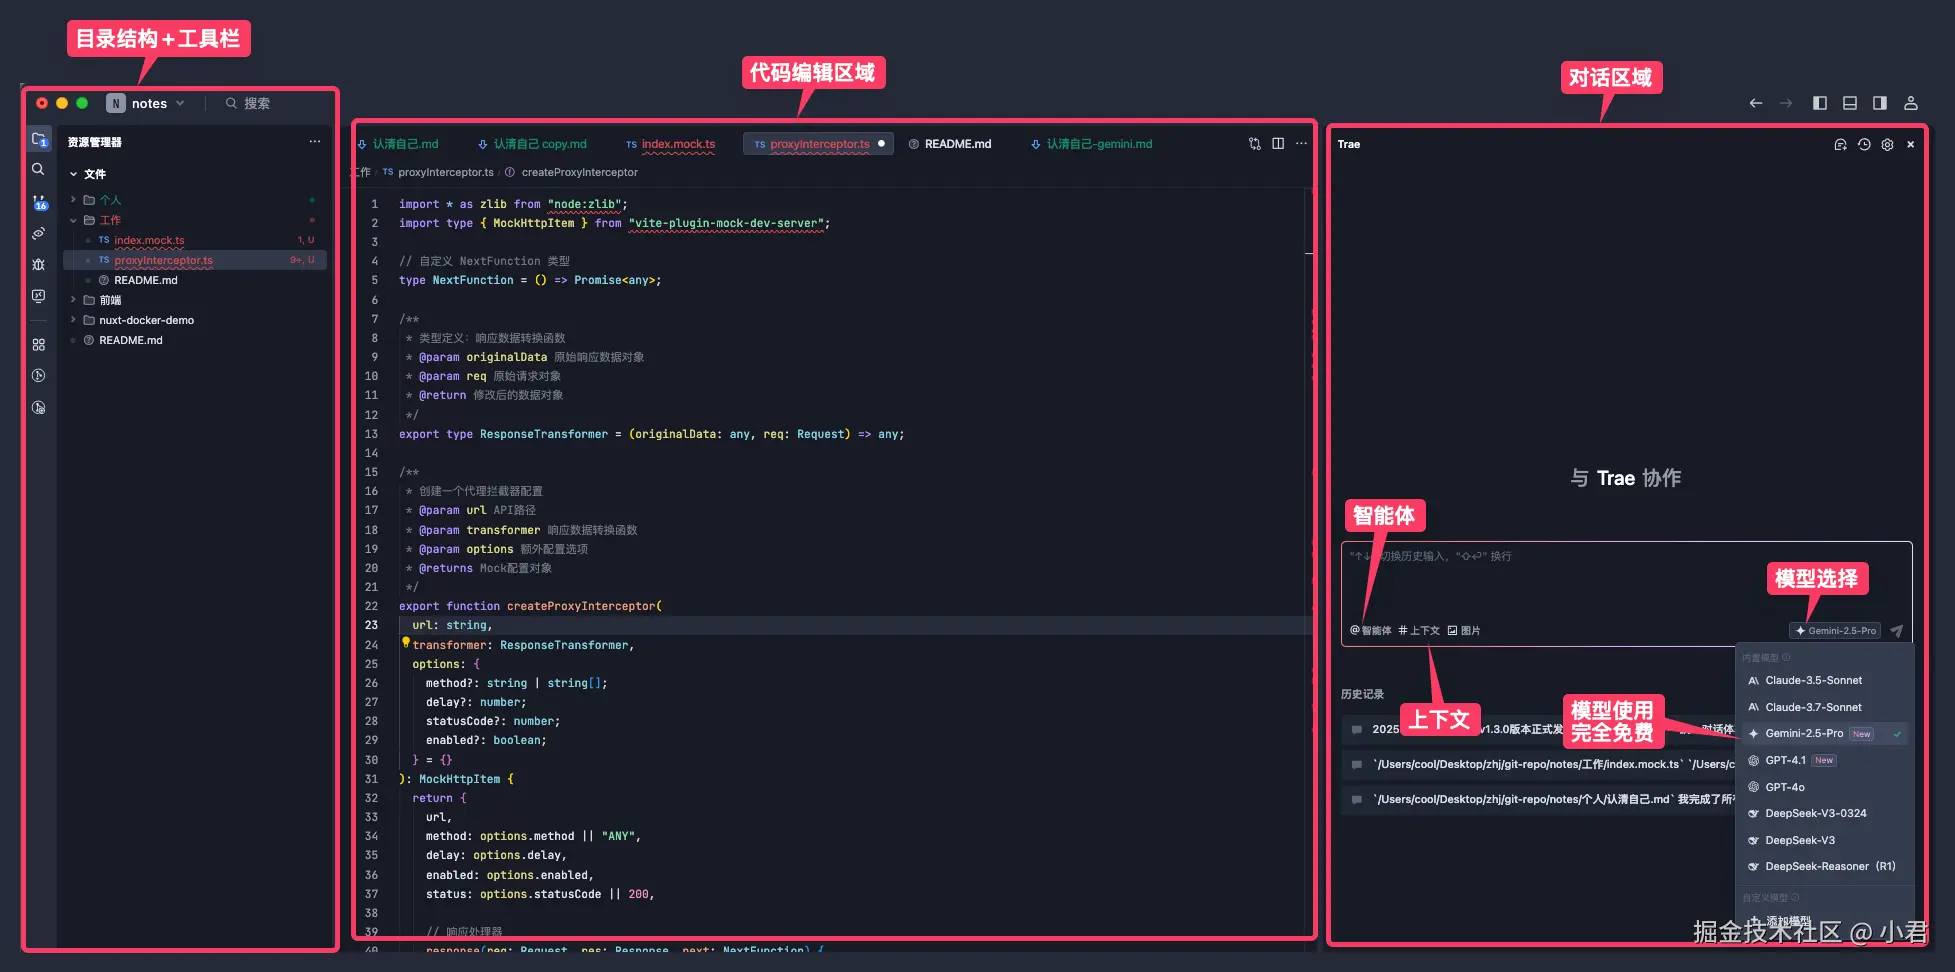Screen dimensions: 1955x972
Task: Open index.mock.ts in the file tree
Action: tap(195, 240)
